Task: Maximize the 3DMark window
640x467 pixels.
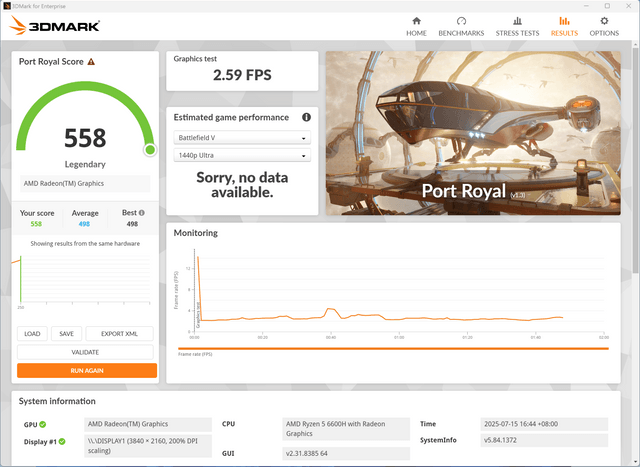Action: pyautogui.click(x=607, y=6)
